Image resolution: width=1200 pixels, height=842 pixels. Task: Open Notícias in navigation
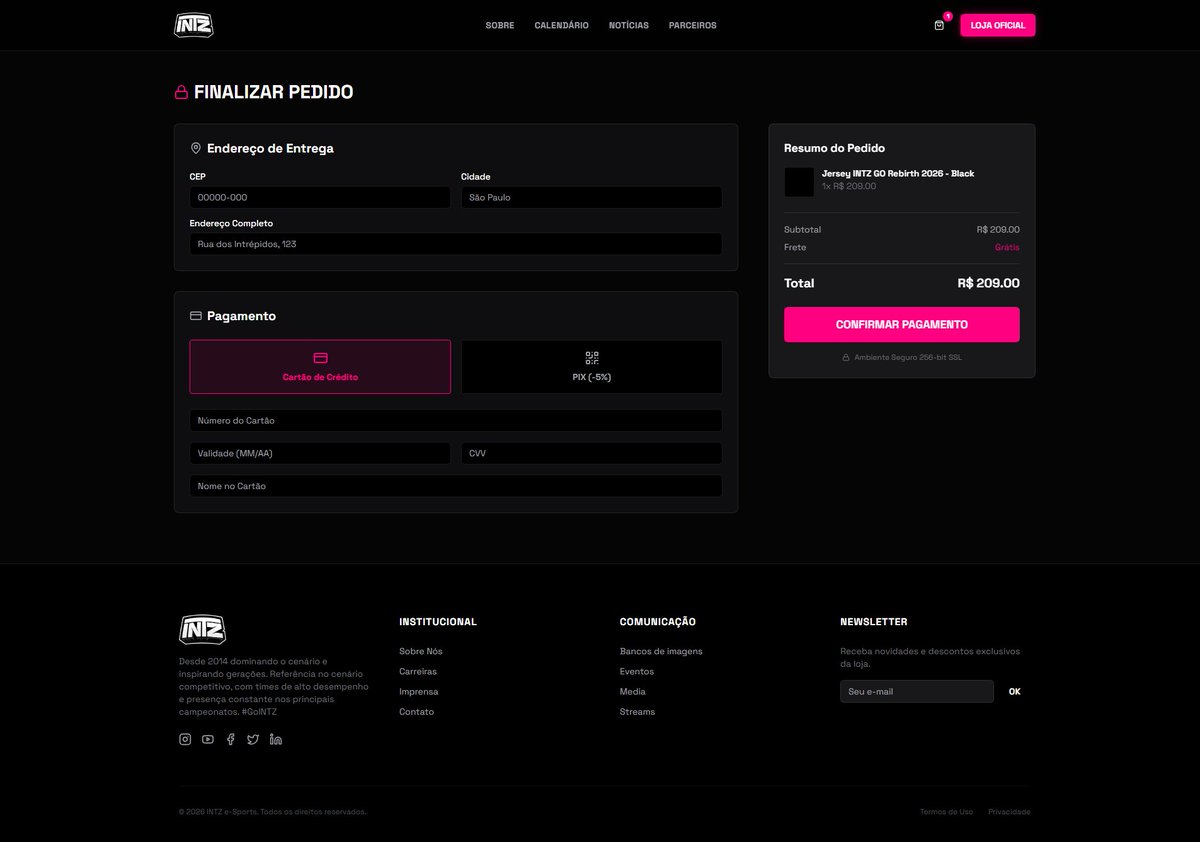pos(629,25)
